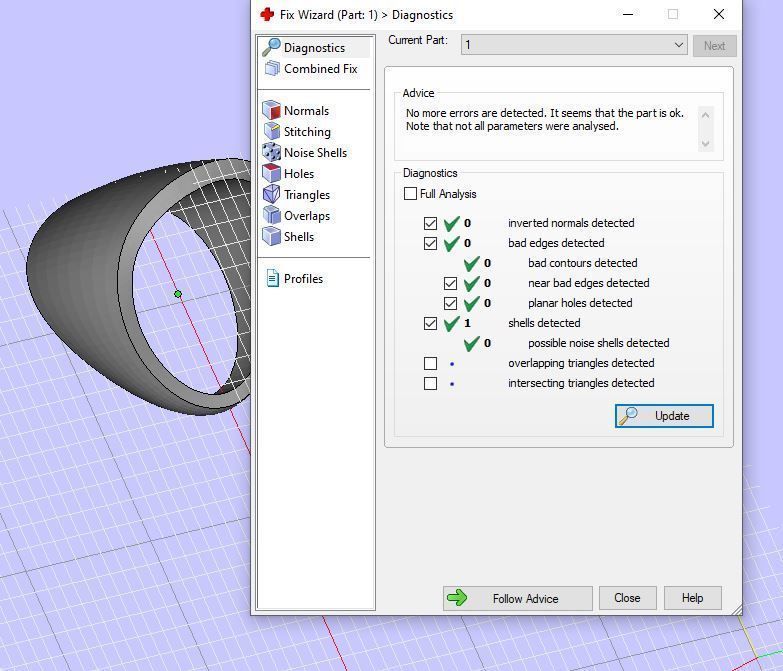
Task: Click the Noise Shells icon
Action: [272, 152]
